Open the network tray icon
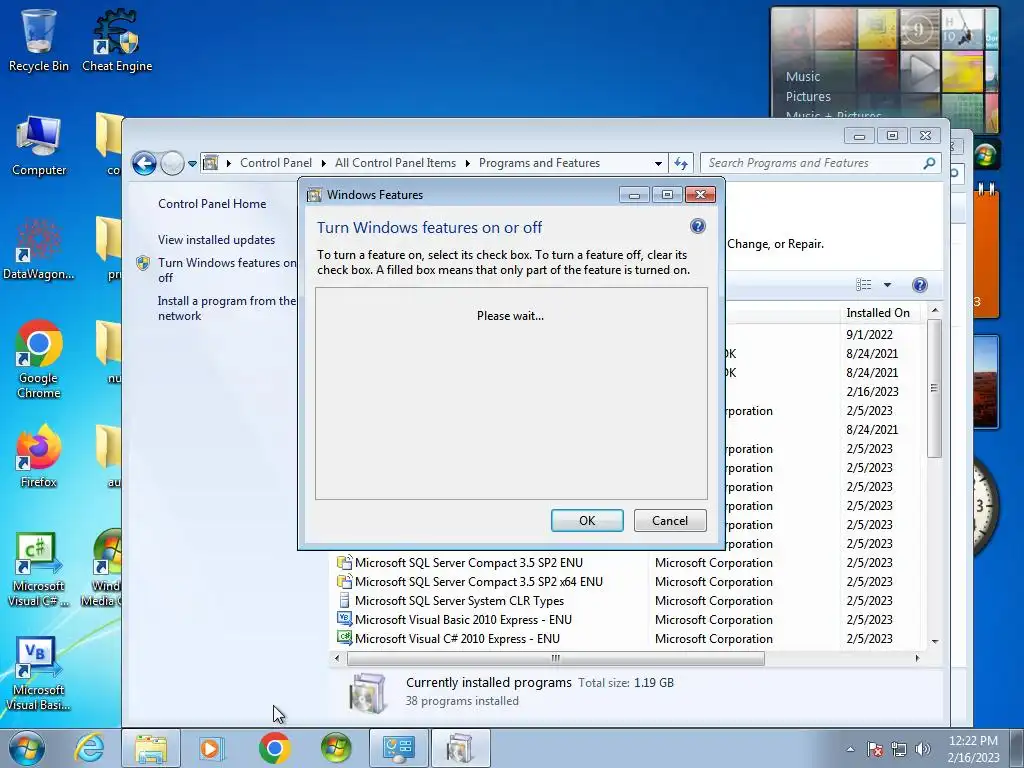This screenshot has width=1024, height=768. pos(899,749)
